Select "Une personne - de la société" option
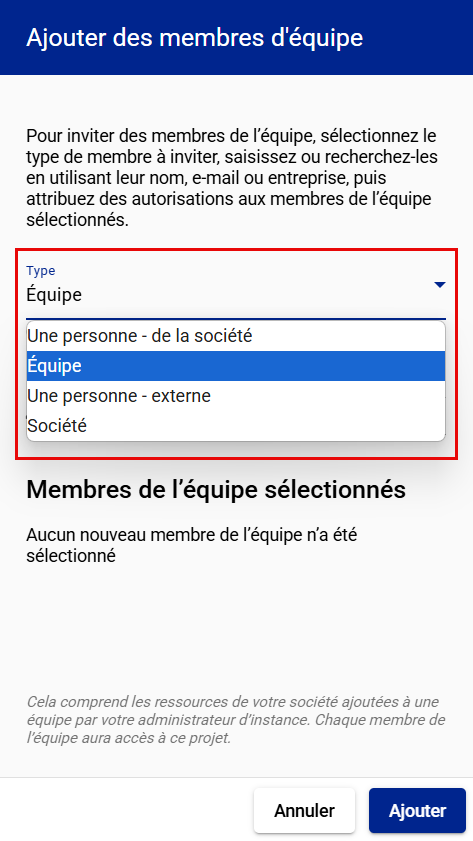The width and height of the screenshot is (473, 841). [x=236, y=336]
